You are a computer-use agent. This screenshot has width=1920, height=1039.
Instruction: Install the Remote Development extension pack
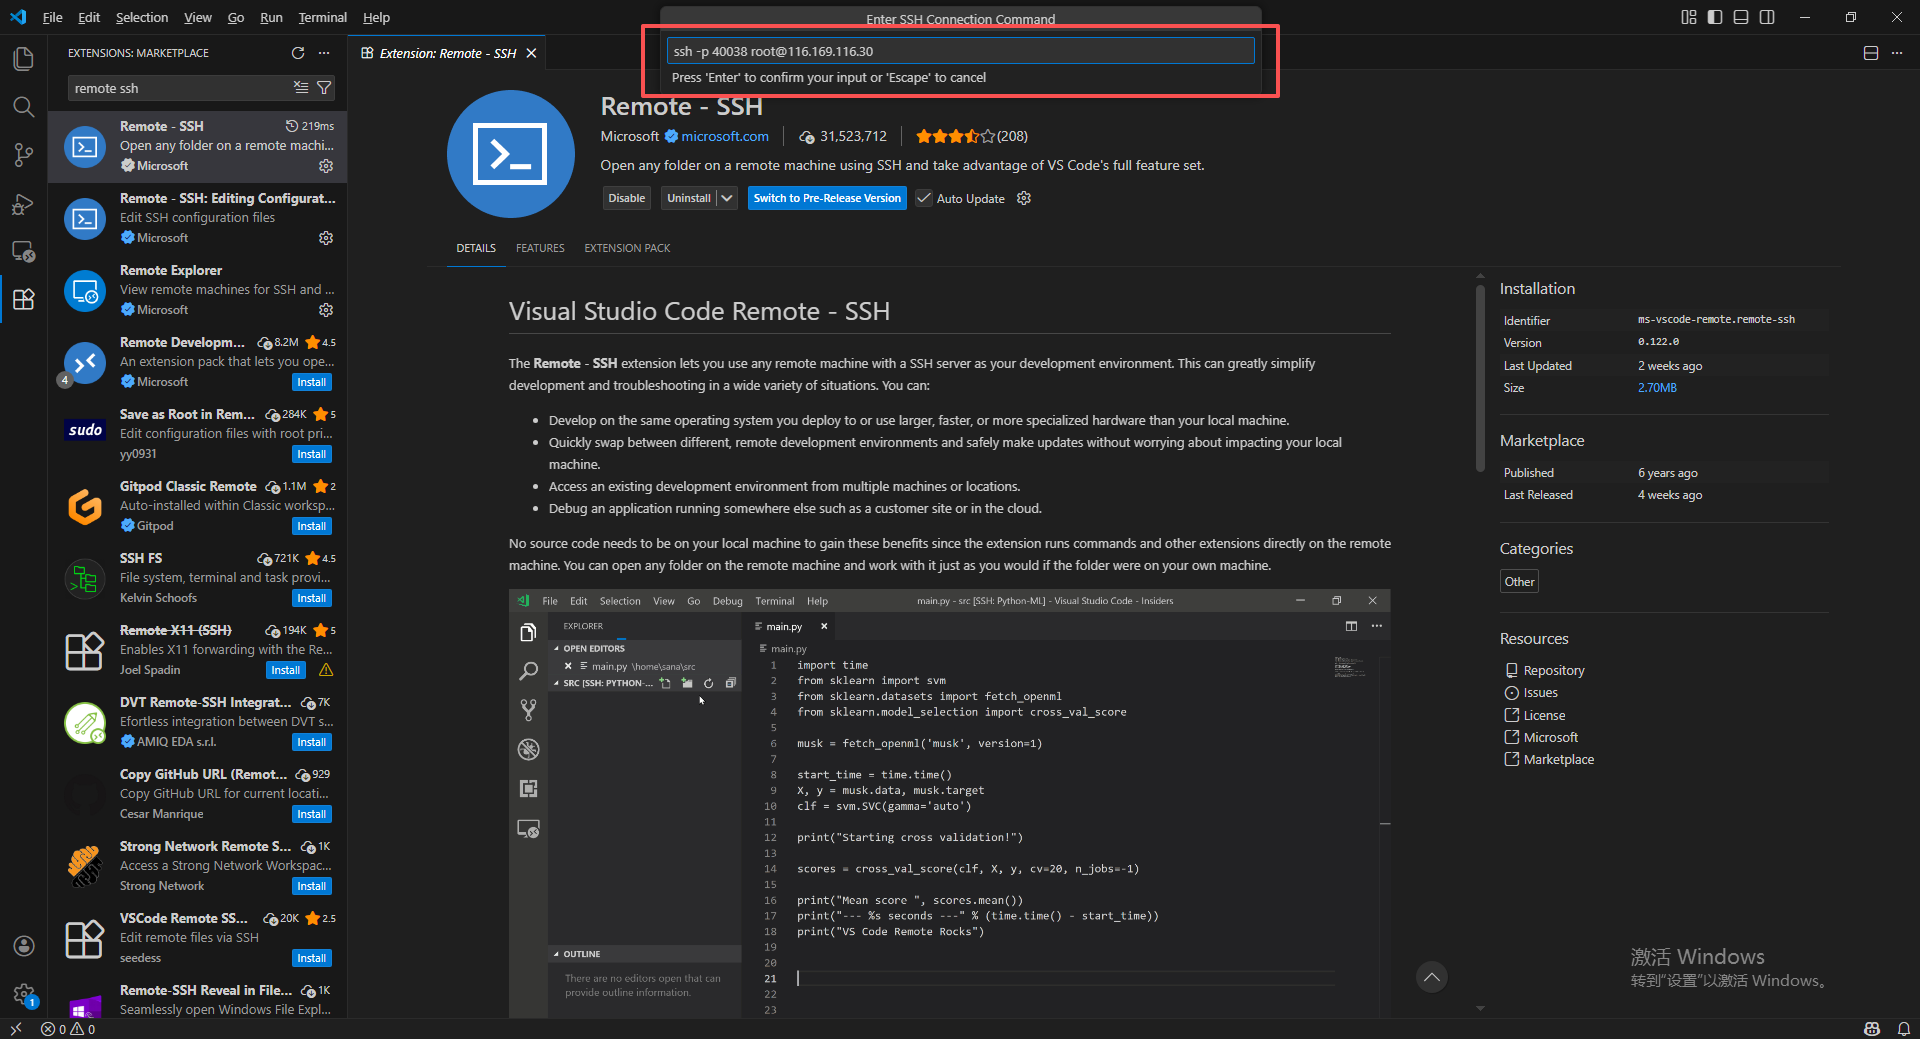(x=312, y=382)
